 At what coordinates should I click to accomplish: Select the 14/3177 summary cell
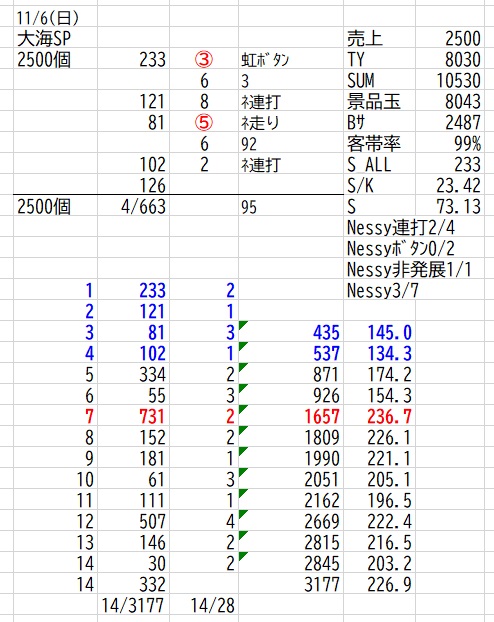click(133, 605)
